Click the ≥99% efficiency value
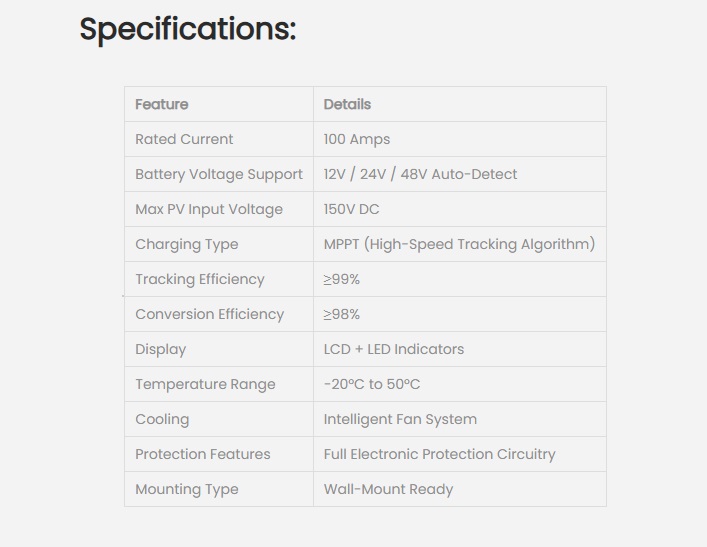This screenshot has height=547, width=707. tap(342, 279)
